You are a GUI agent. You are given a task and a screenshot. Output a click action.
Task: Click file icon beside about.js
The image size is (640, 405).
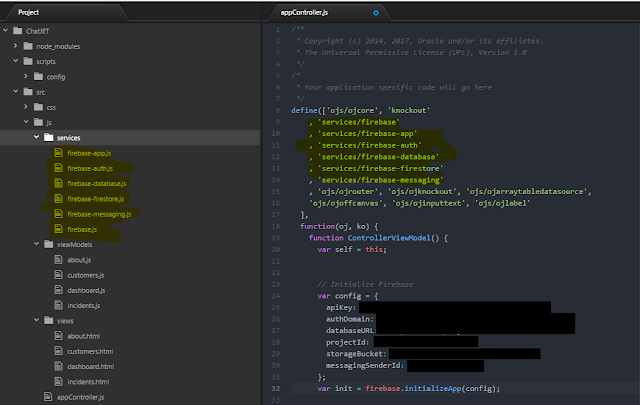coord(58,259)
